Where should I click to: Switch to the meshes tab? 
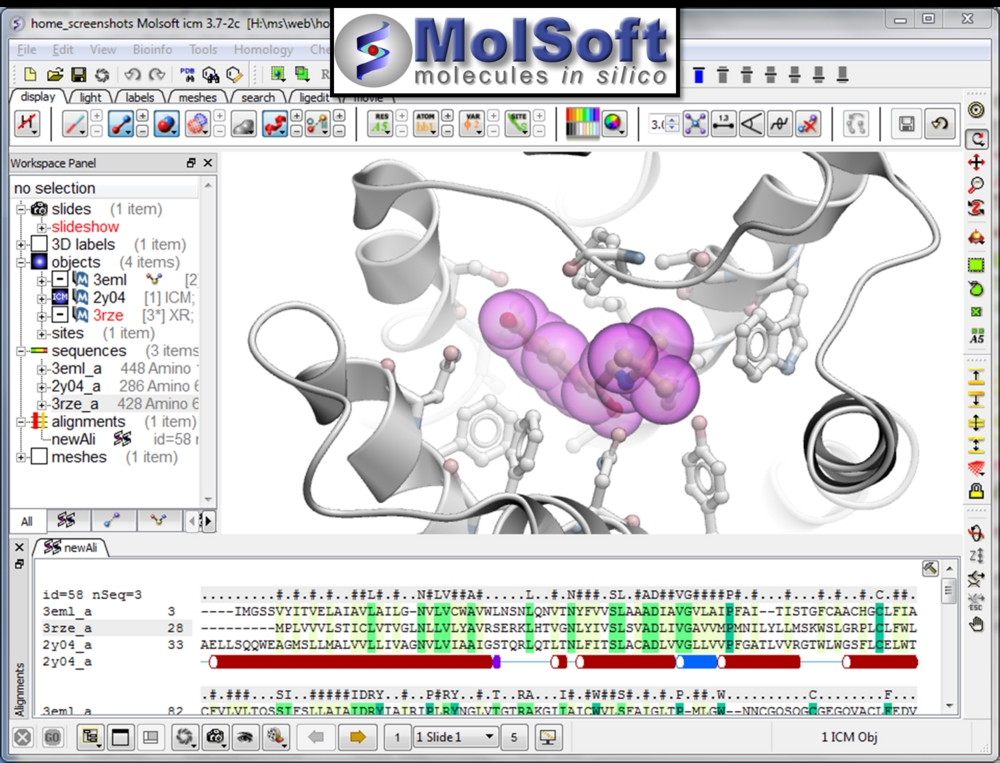pos(197,98)
